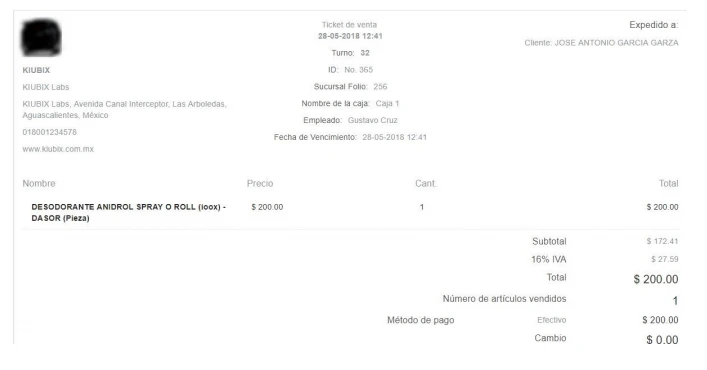Open the www.kiubix.com.mx website link

click(x=58, y=149)
